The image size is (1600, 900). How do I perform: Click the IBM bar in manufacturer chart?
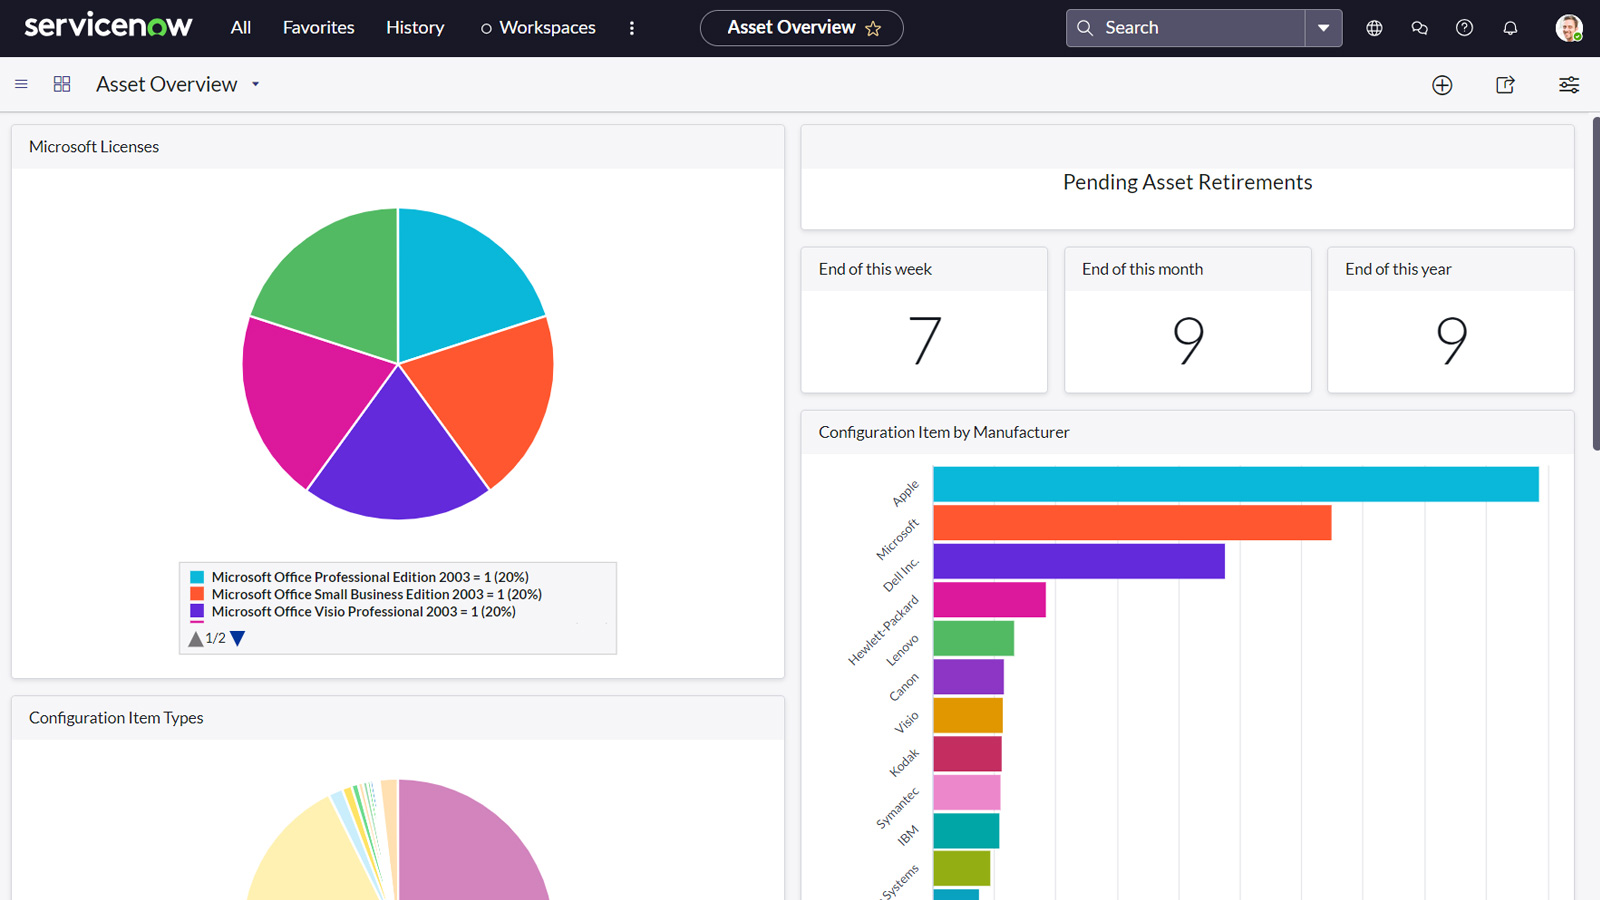click(966, 831)
